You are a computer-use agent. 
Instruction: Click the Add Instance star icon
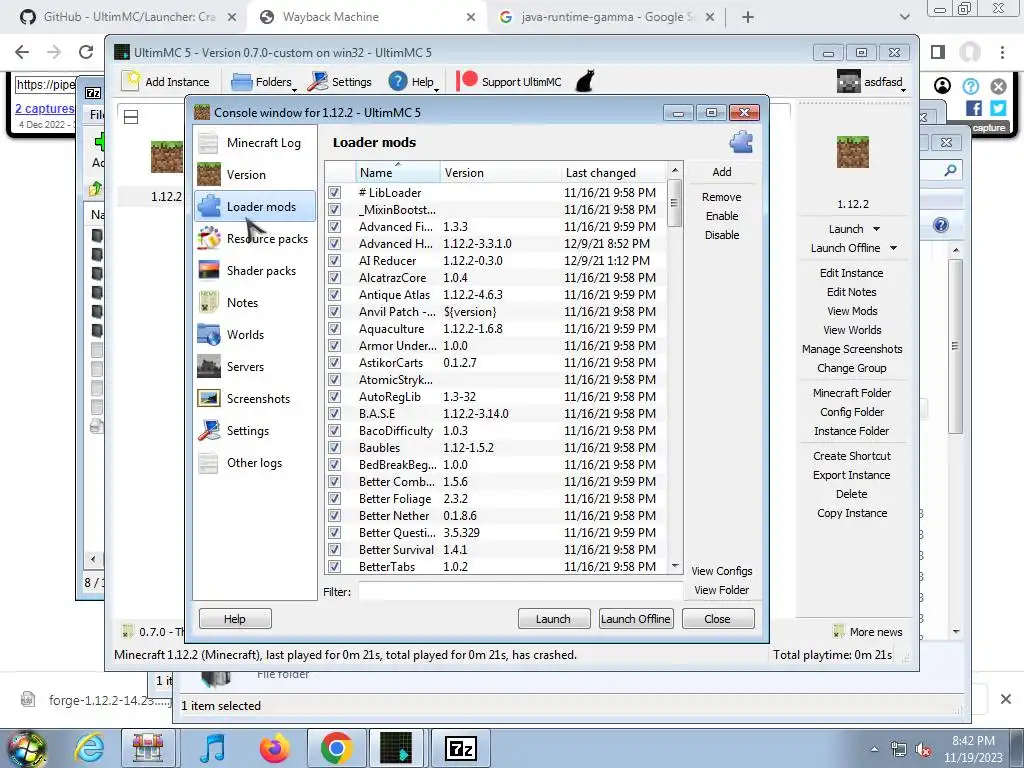131,81
